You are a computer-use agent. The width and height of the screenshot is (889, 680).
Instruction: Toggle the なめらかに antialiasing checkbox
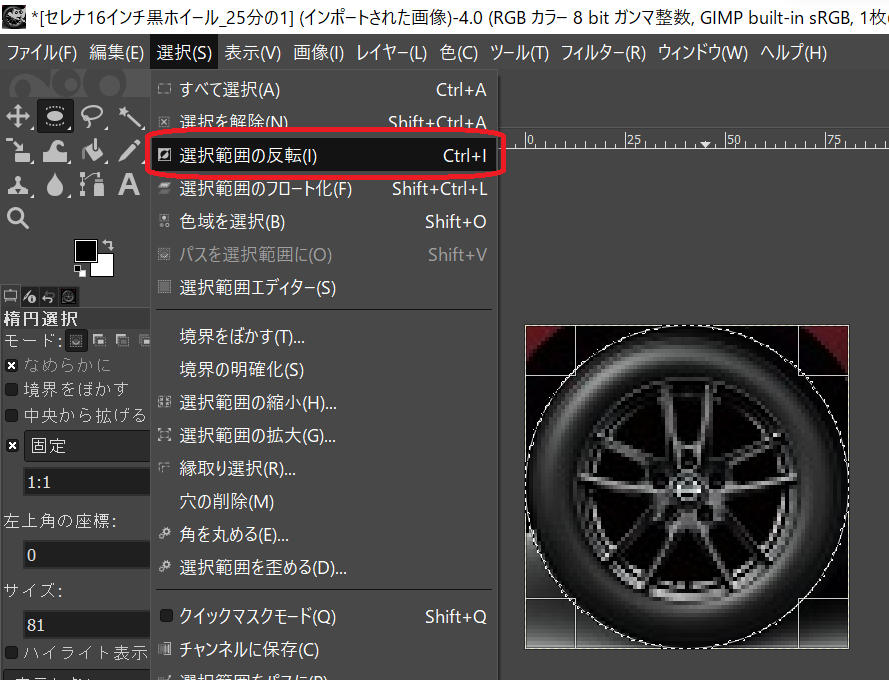click(12, 365)
